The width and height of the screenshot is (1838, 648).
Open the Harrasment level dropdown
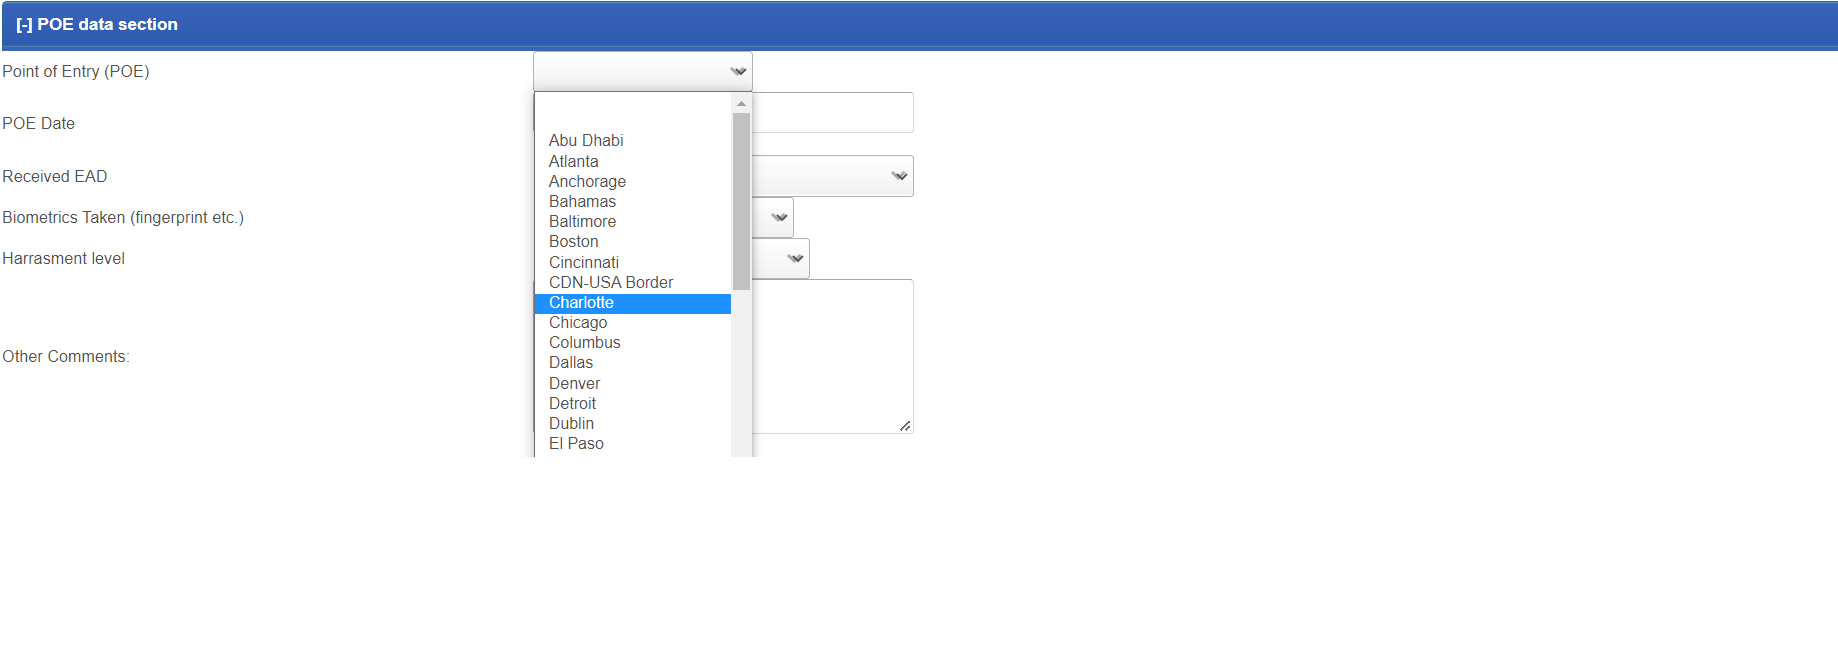click(781, 258)
